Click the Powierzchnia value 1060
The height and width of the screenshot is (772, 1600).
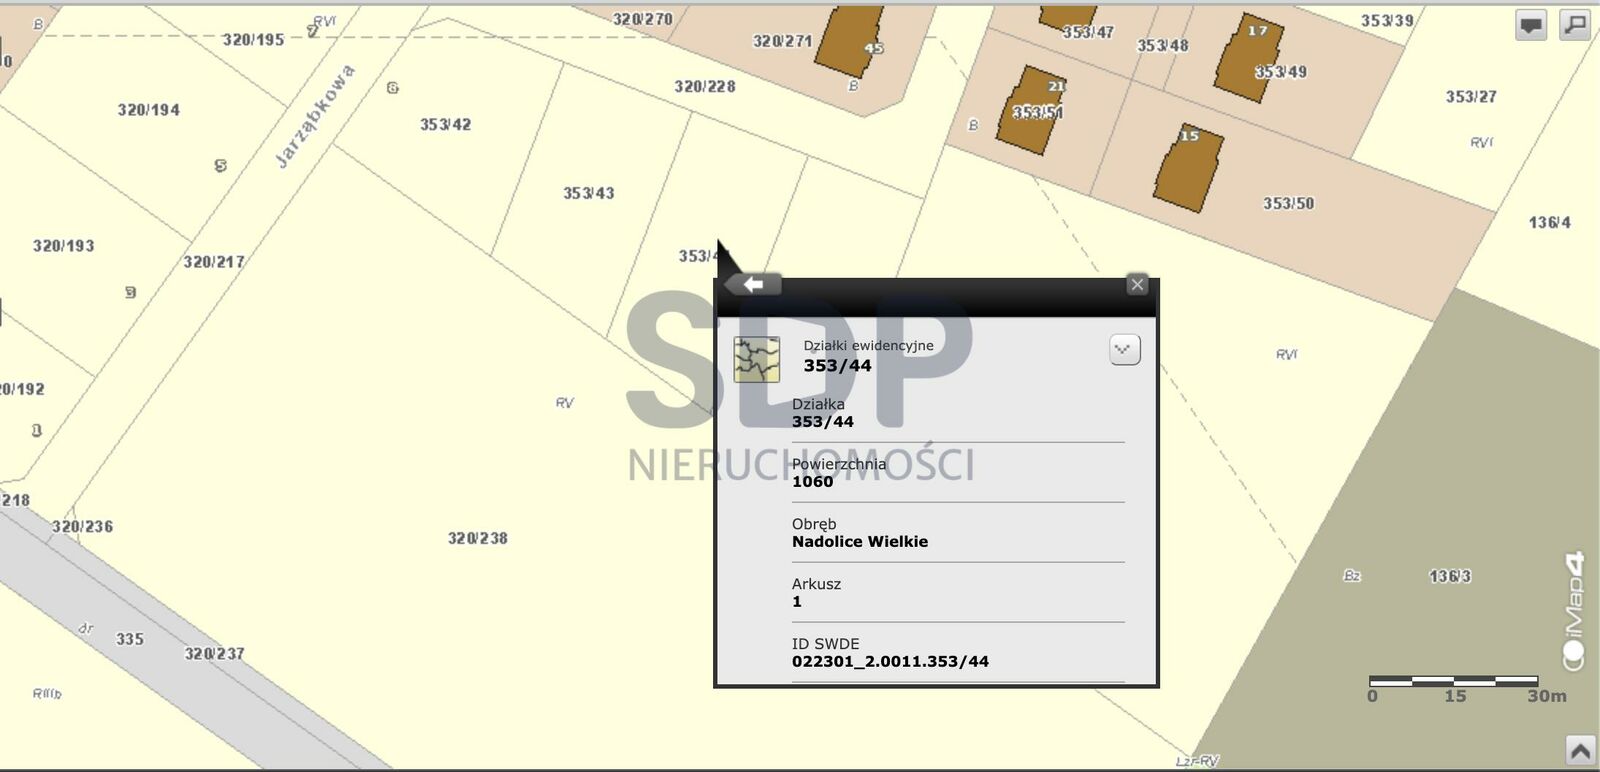click(x=812, y=482)
